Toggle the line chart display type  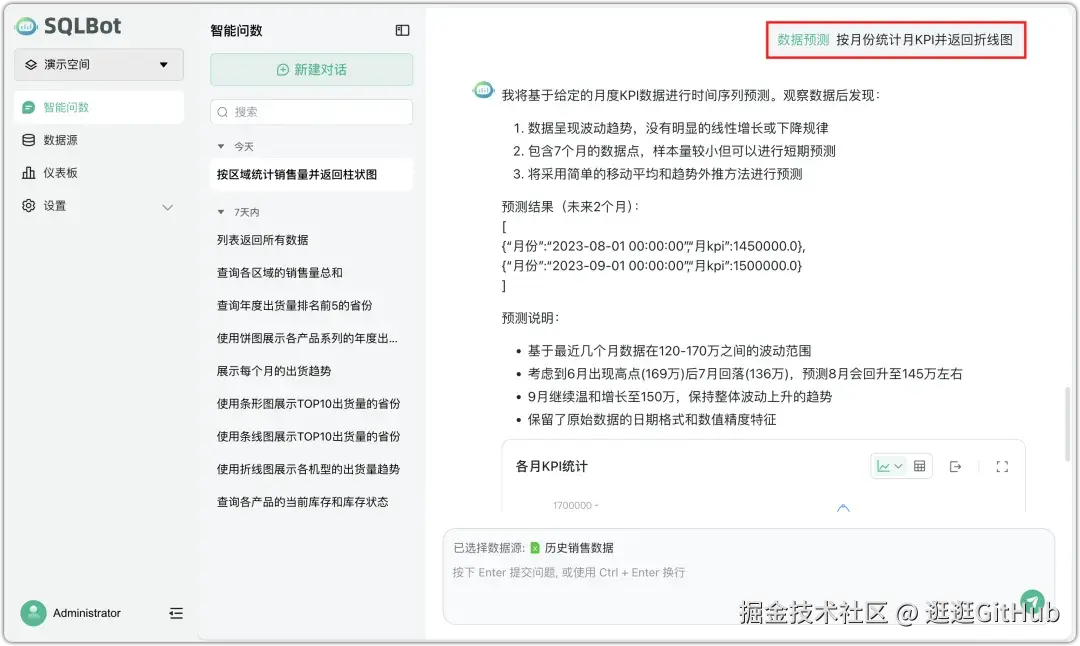887,466
